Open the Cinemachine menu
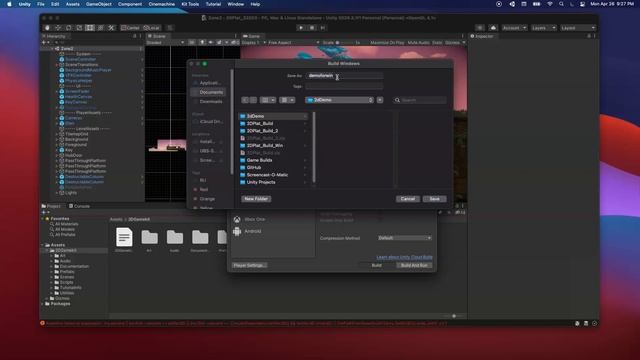 (161, 4)
